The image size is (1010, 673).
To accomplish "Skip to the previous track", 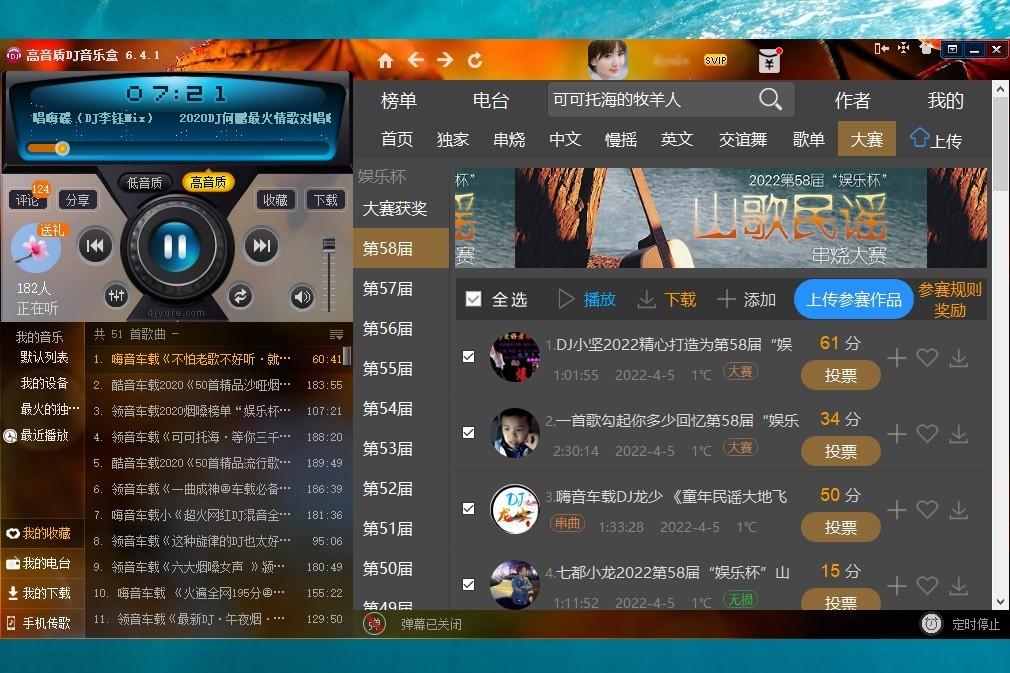I will click(x=95, y=245).
